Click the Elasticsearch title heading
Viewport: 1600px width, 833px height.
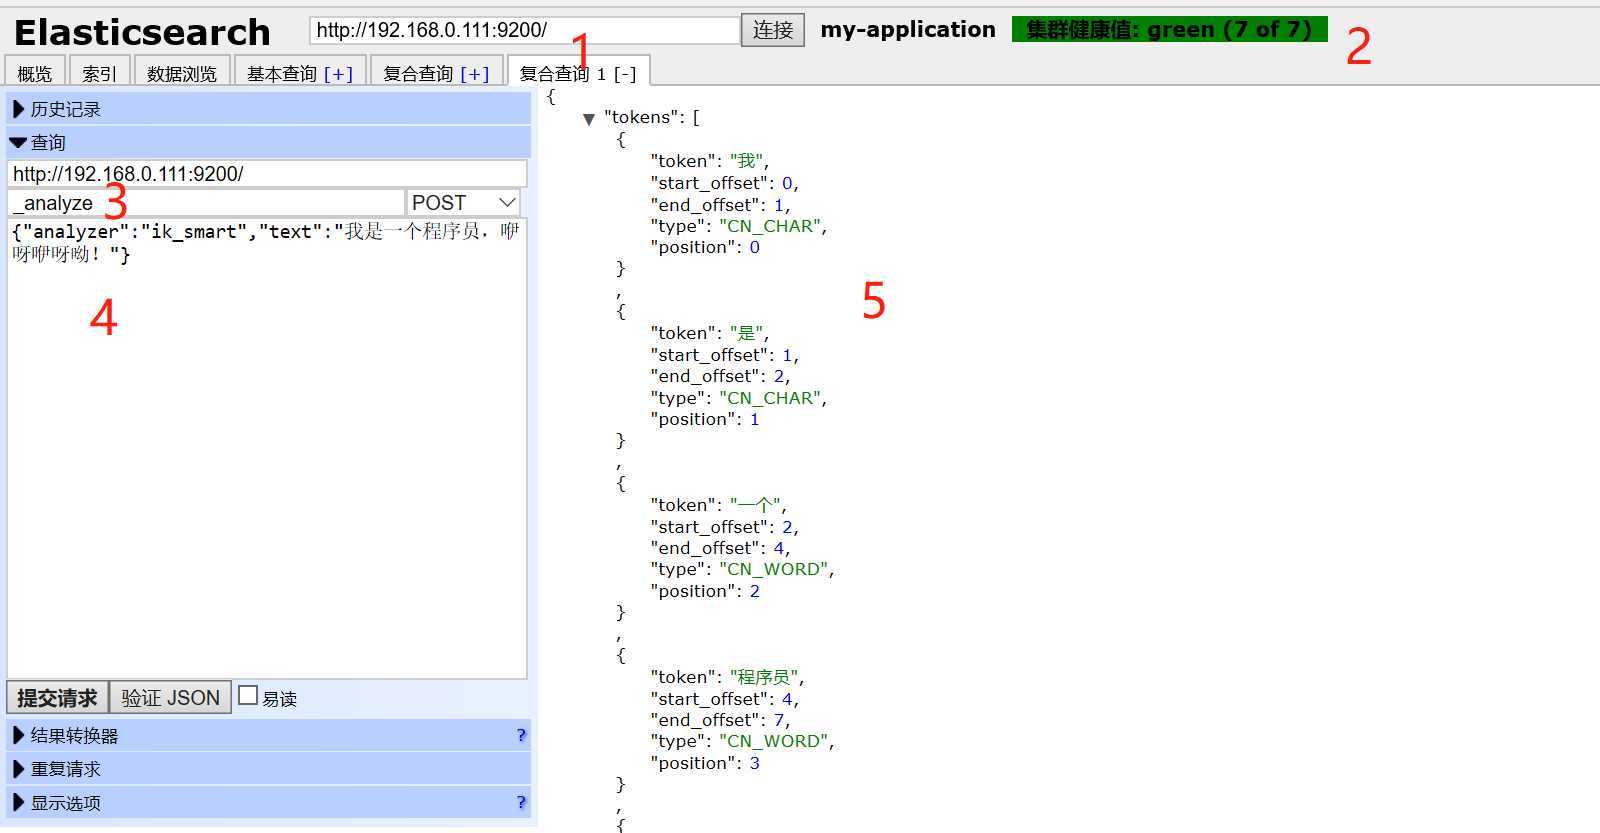pos(142,32)
